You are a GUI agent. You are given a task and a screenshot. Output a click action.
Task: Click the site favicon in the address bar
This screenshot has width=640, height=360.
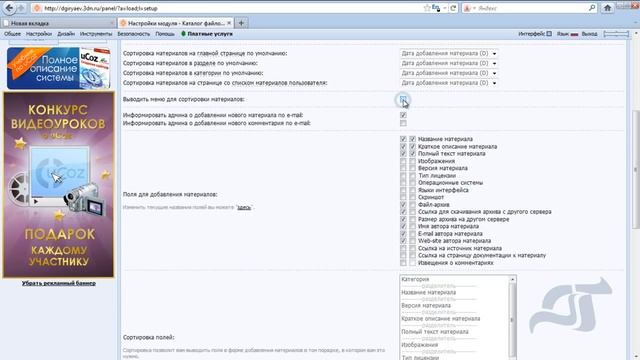click(37, 8)
